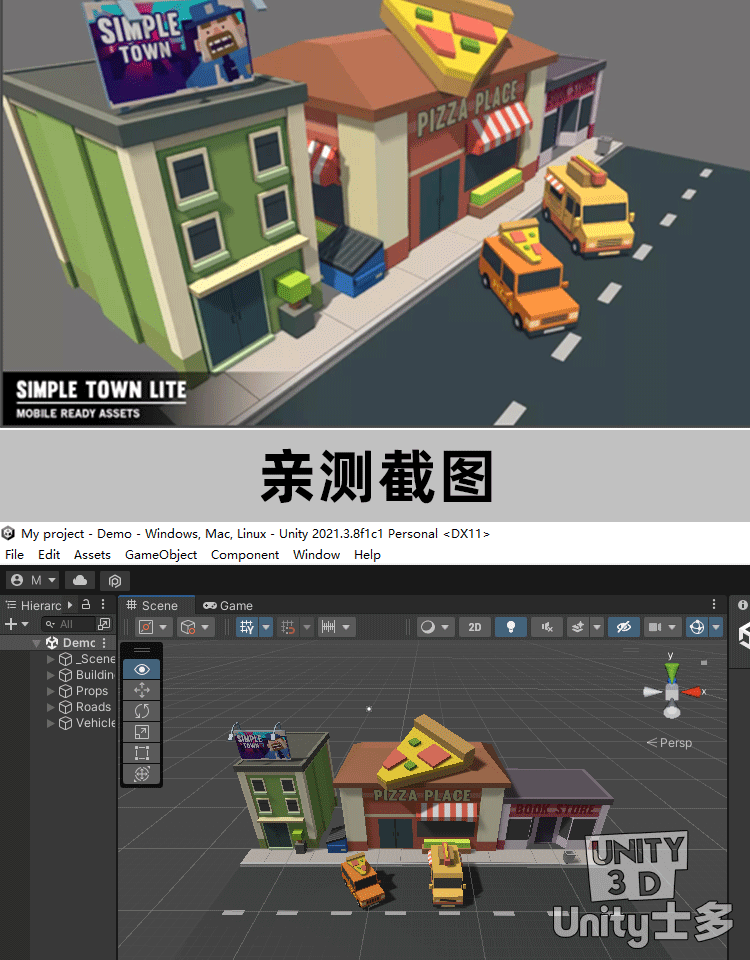Select the Transform tool
Screen dimensions: 750x960
click(141, 774)
